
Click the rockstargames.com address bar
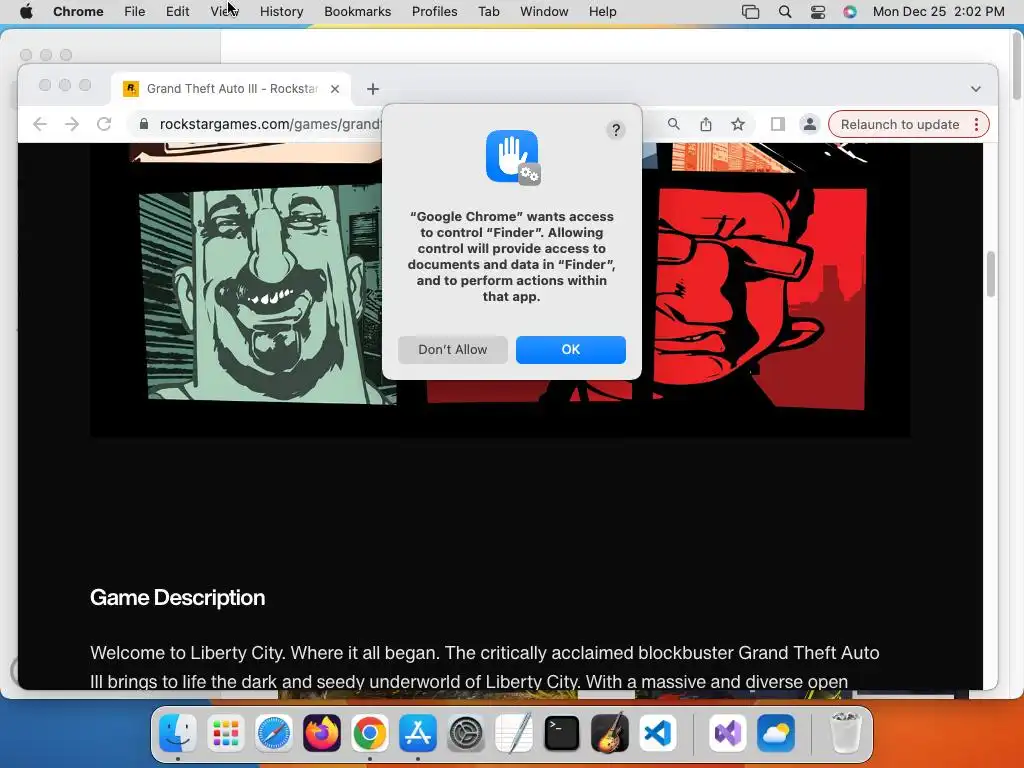[x=269, y=124]
